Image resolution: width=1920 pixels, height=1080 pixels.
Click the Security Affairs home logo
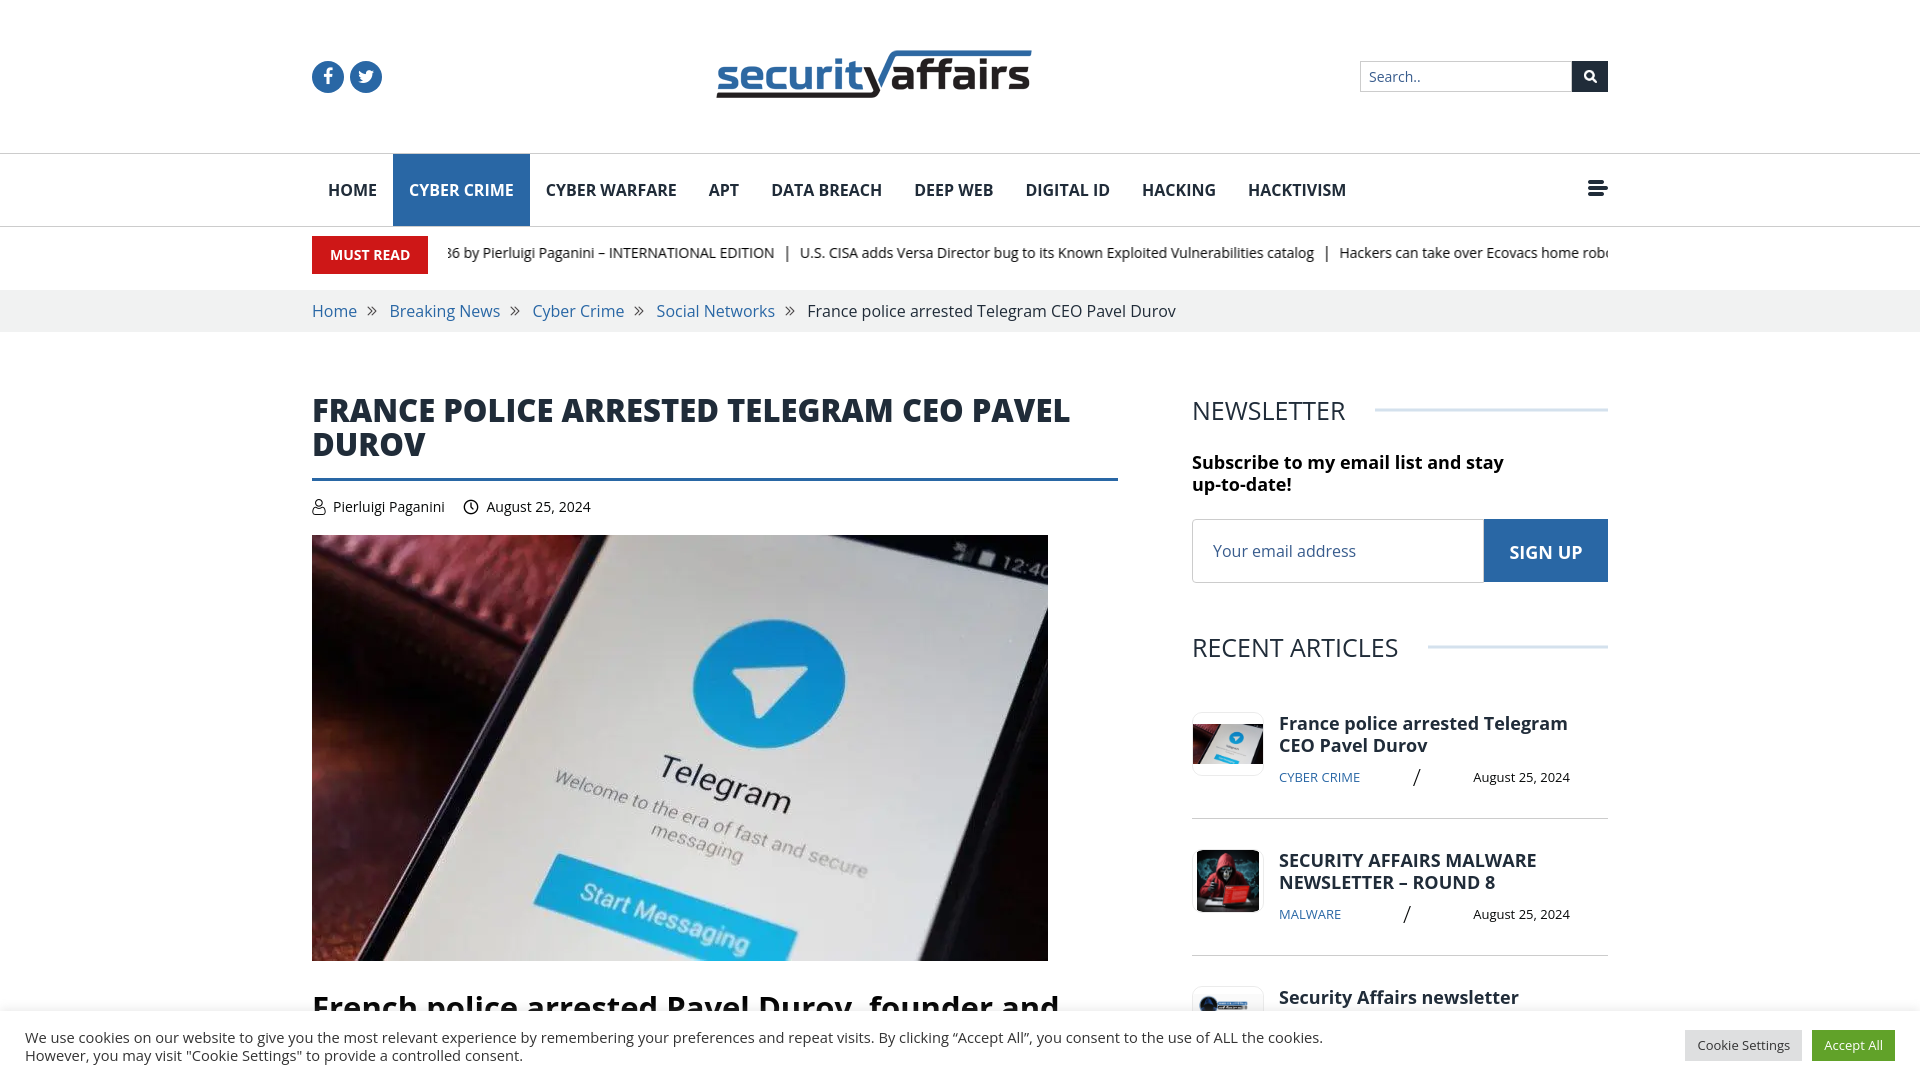pos(873,73)
